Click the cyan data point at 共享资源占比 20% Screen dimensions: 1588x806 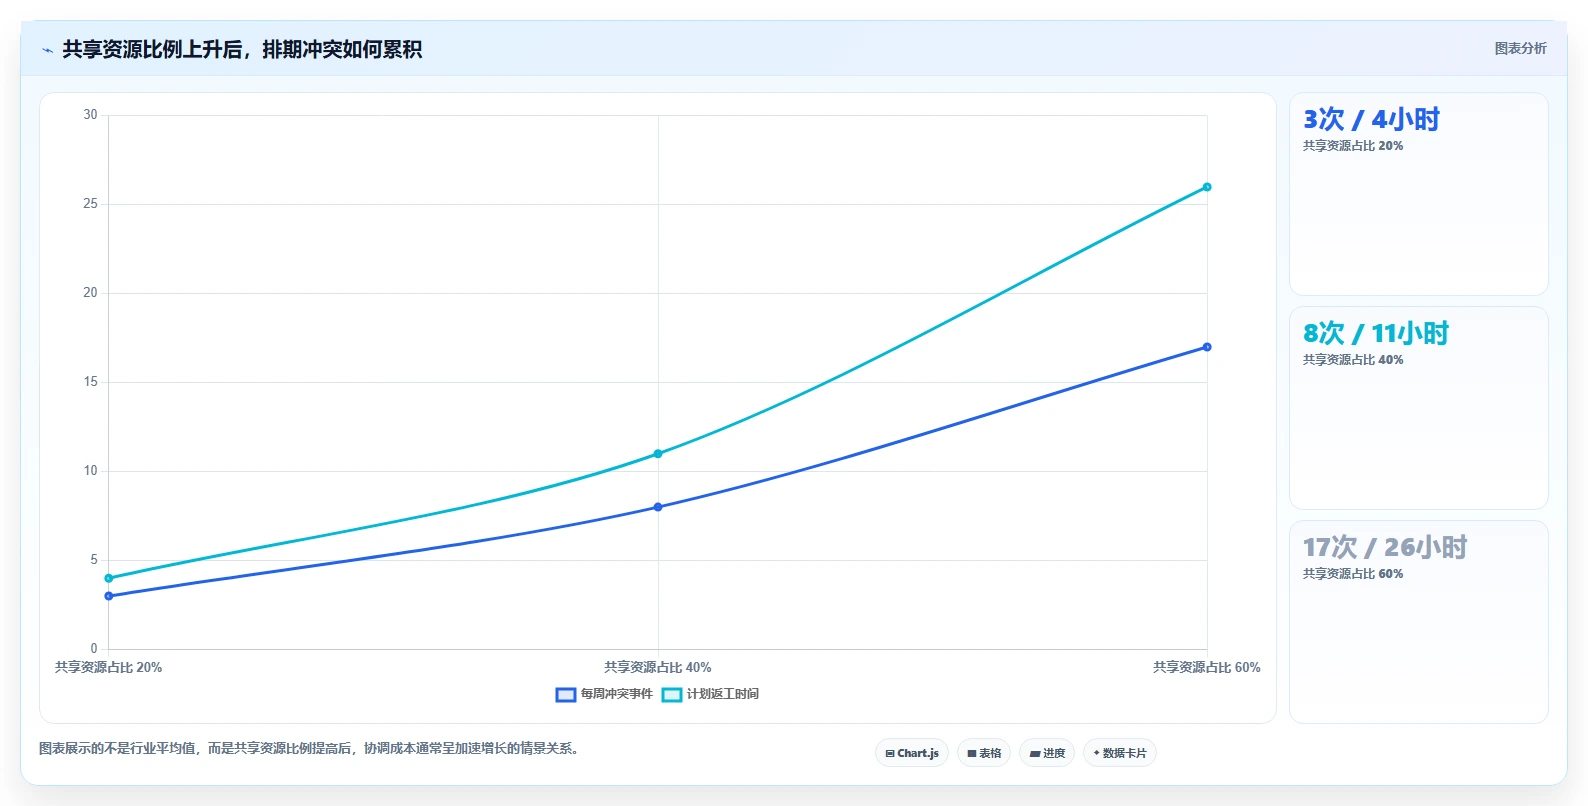pos(109,578)
